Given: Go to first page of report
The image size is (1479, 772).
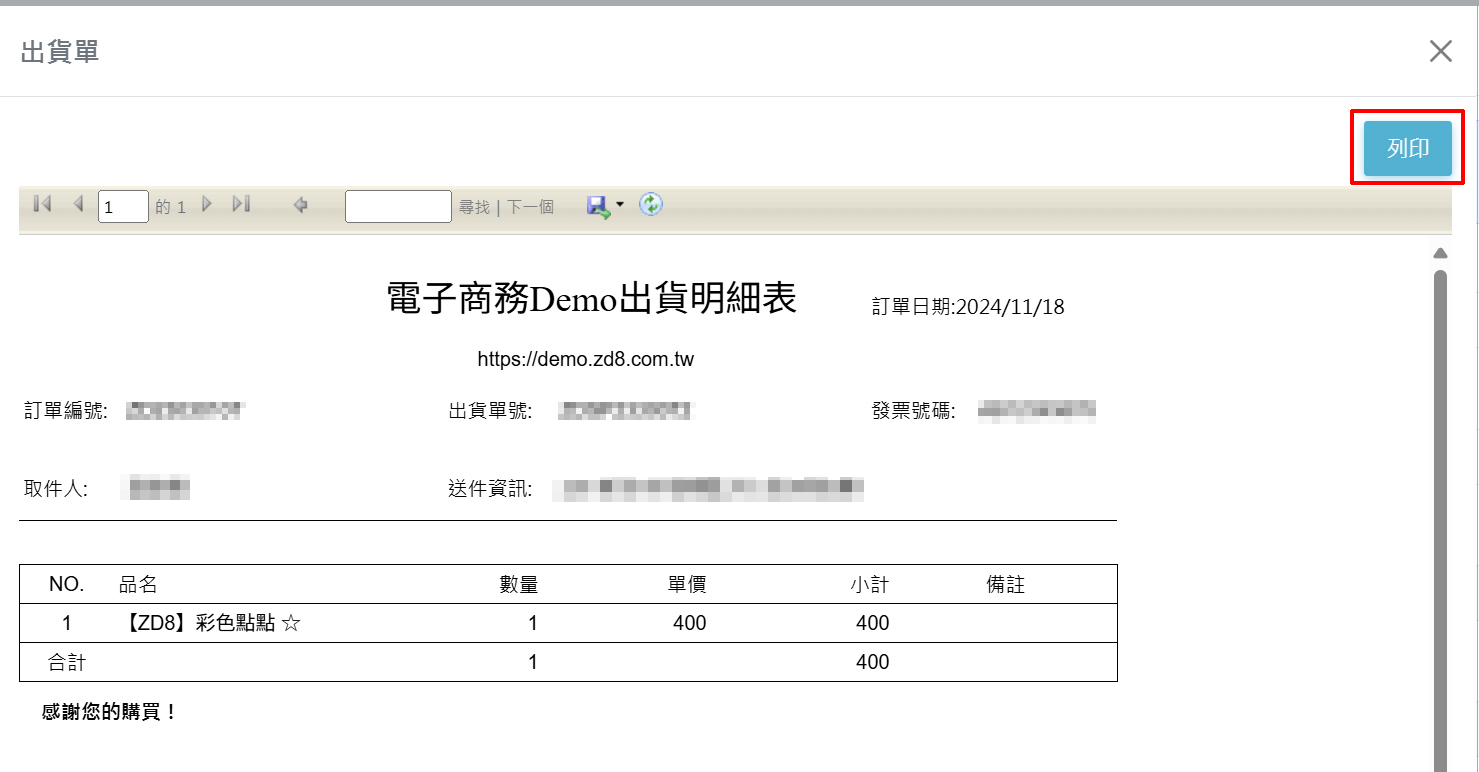Looking at the screenshot, I should point(42,204).
